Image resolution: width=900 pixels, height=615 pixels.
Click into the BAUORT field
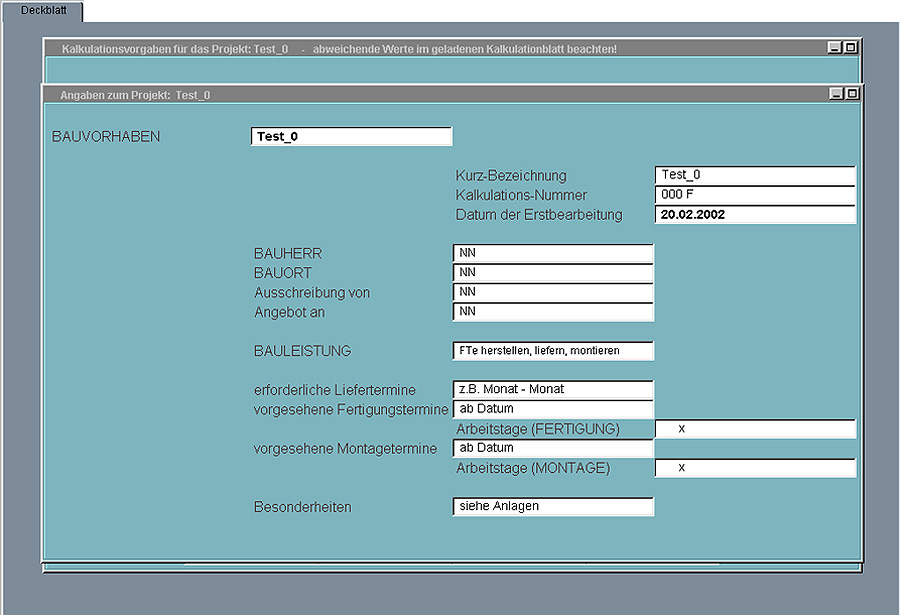[x=552, y=273]
